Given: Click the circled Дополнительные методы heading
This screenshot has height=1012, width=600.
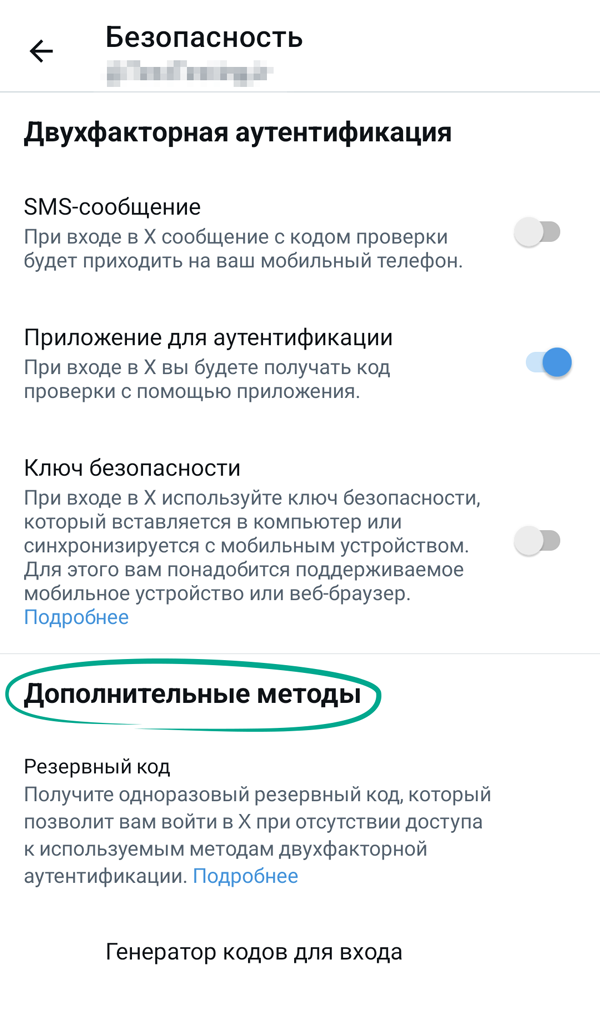Looking at the screenshot, I should click(x=192, y=694).
